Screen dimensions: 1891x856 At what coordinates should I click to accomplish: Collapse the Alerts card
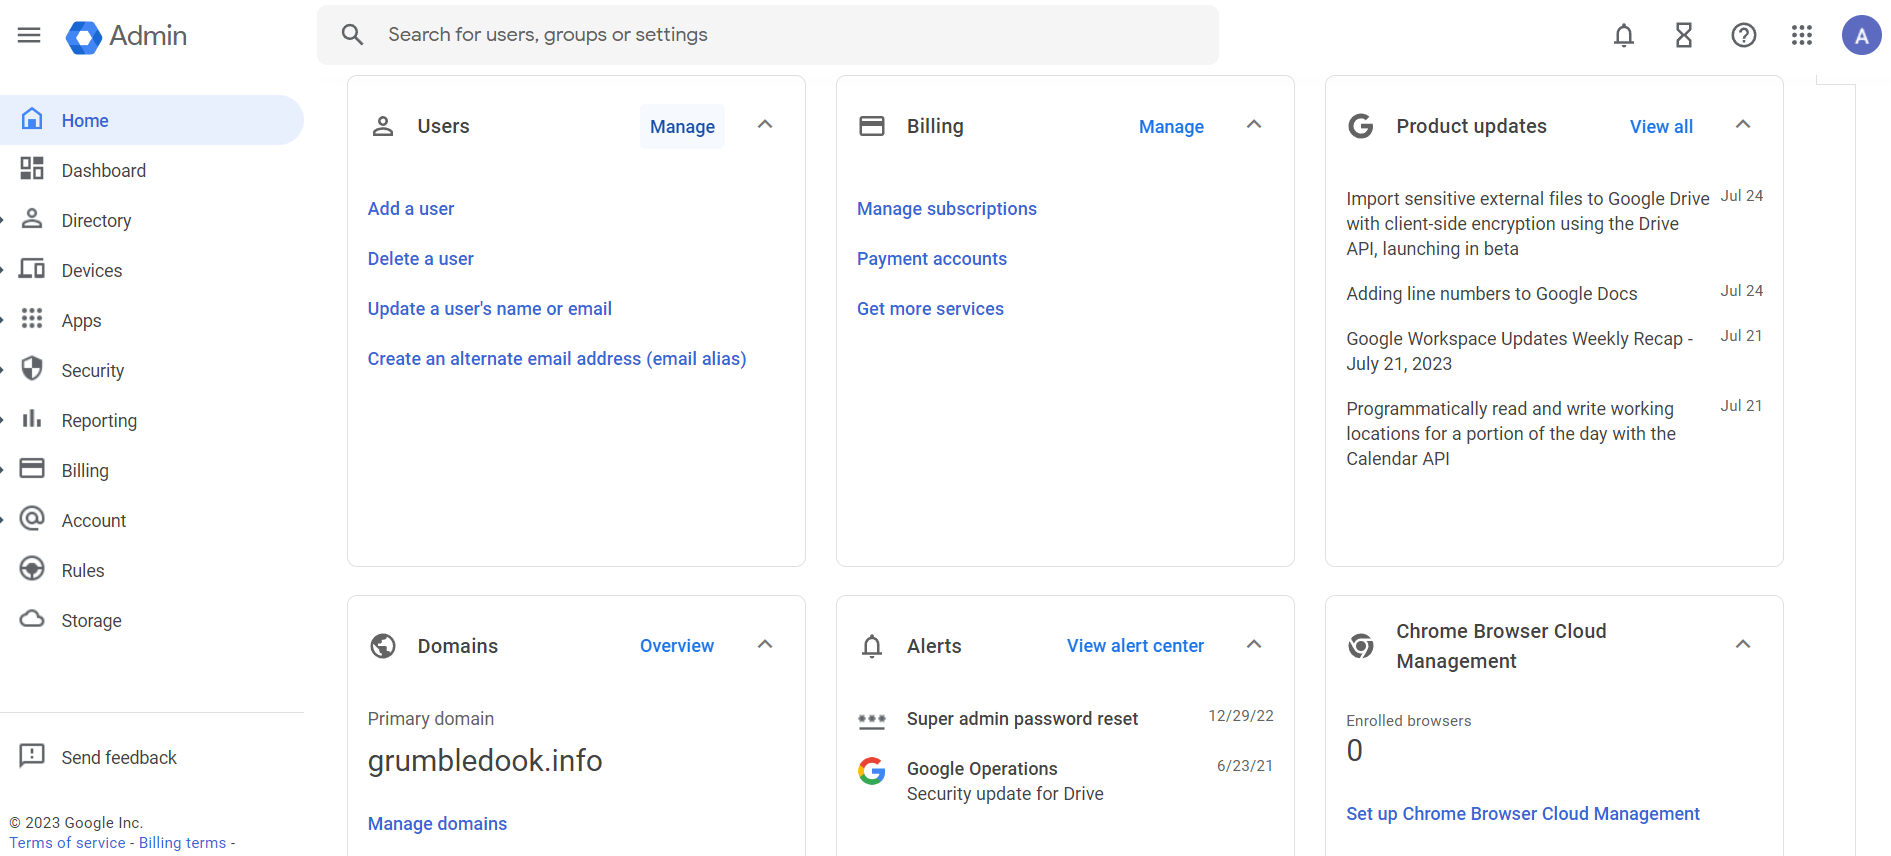(1254, 645)
